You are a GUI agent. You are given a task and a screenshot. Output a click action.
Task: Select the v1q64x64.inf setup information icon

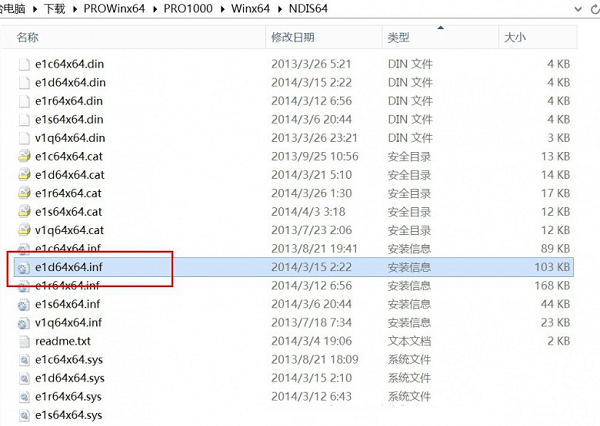[24, 322]
